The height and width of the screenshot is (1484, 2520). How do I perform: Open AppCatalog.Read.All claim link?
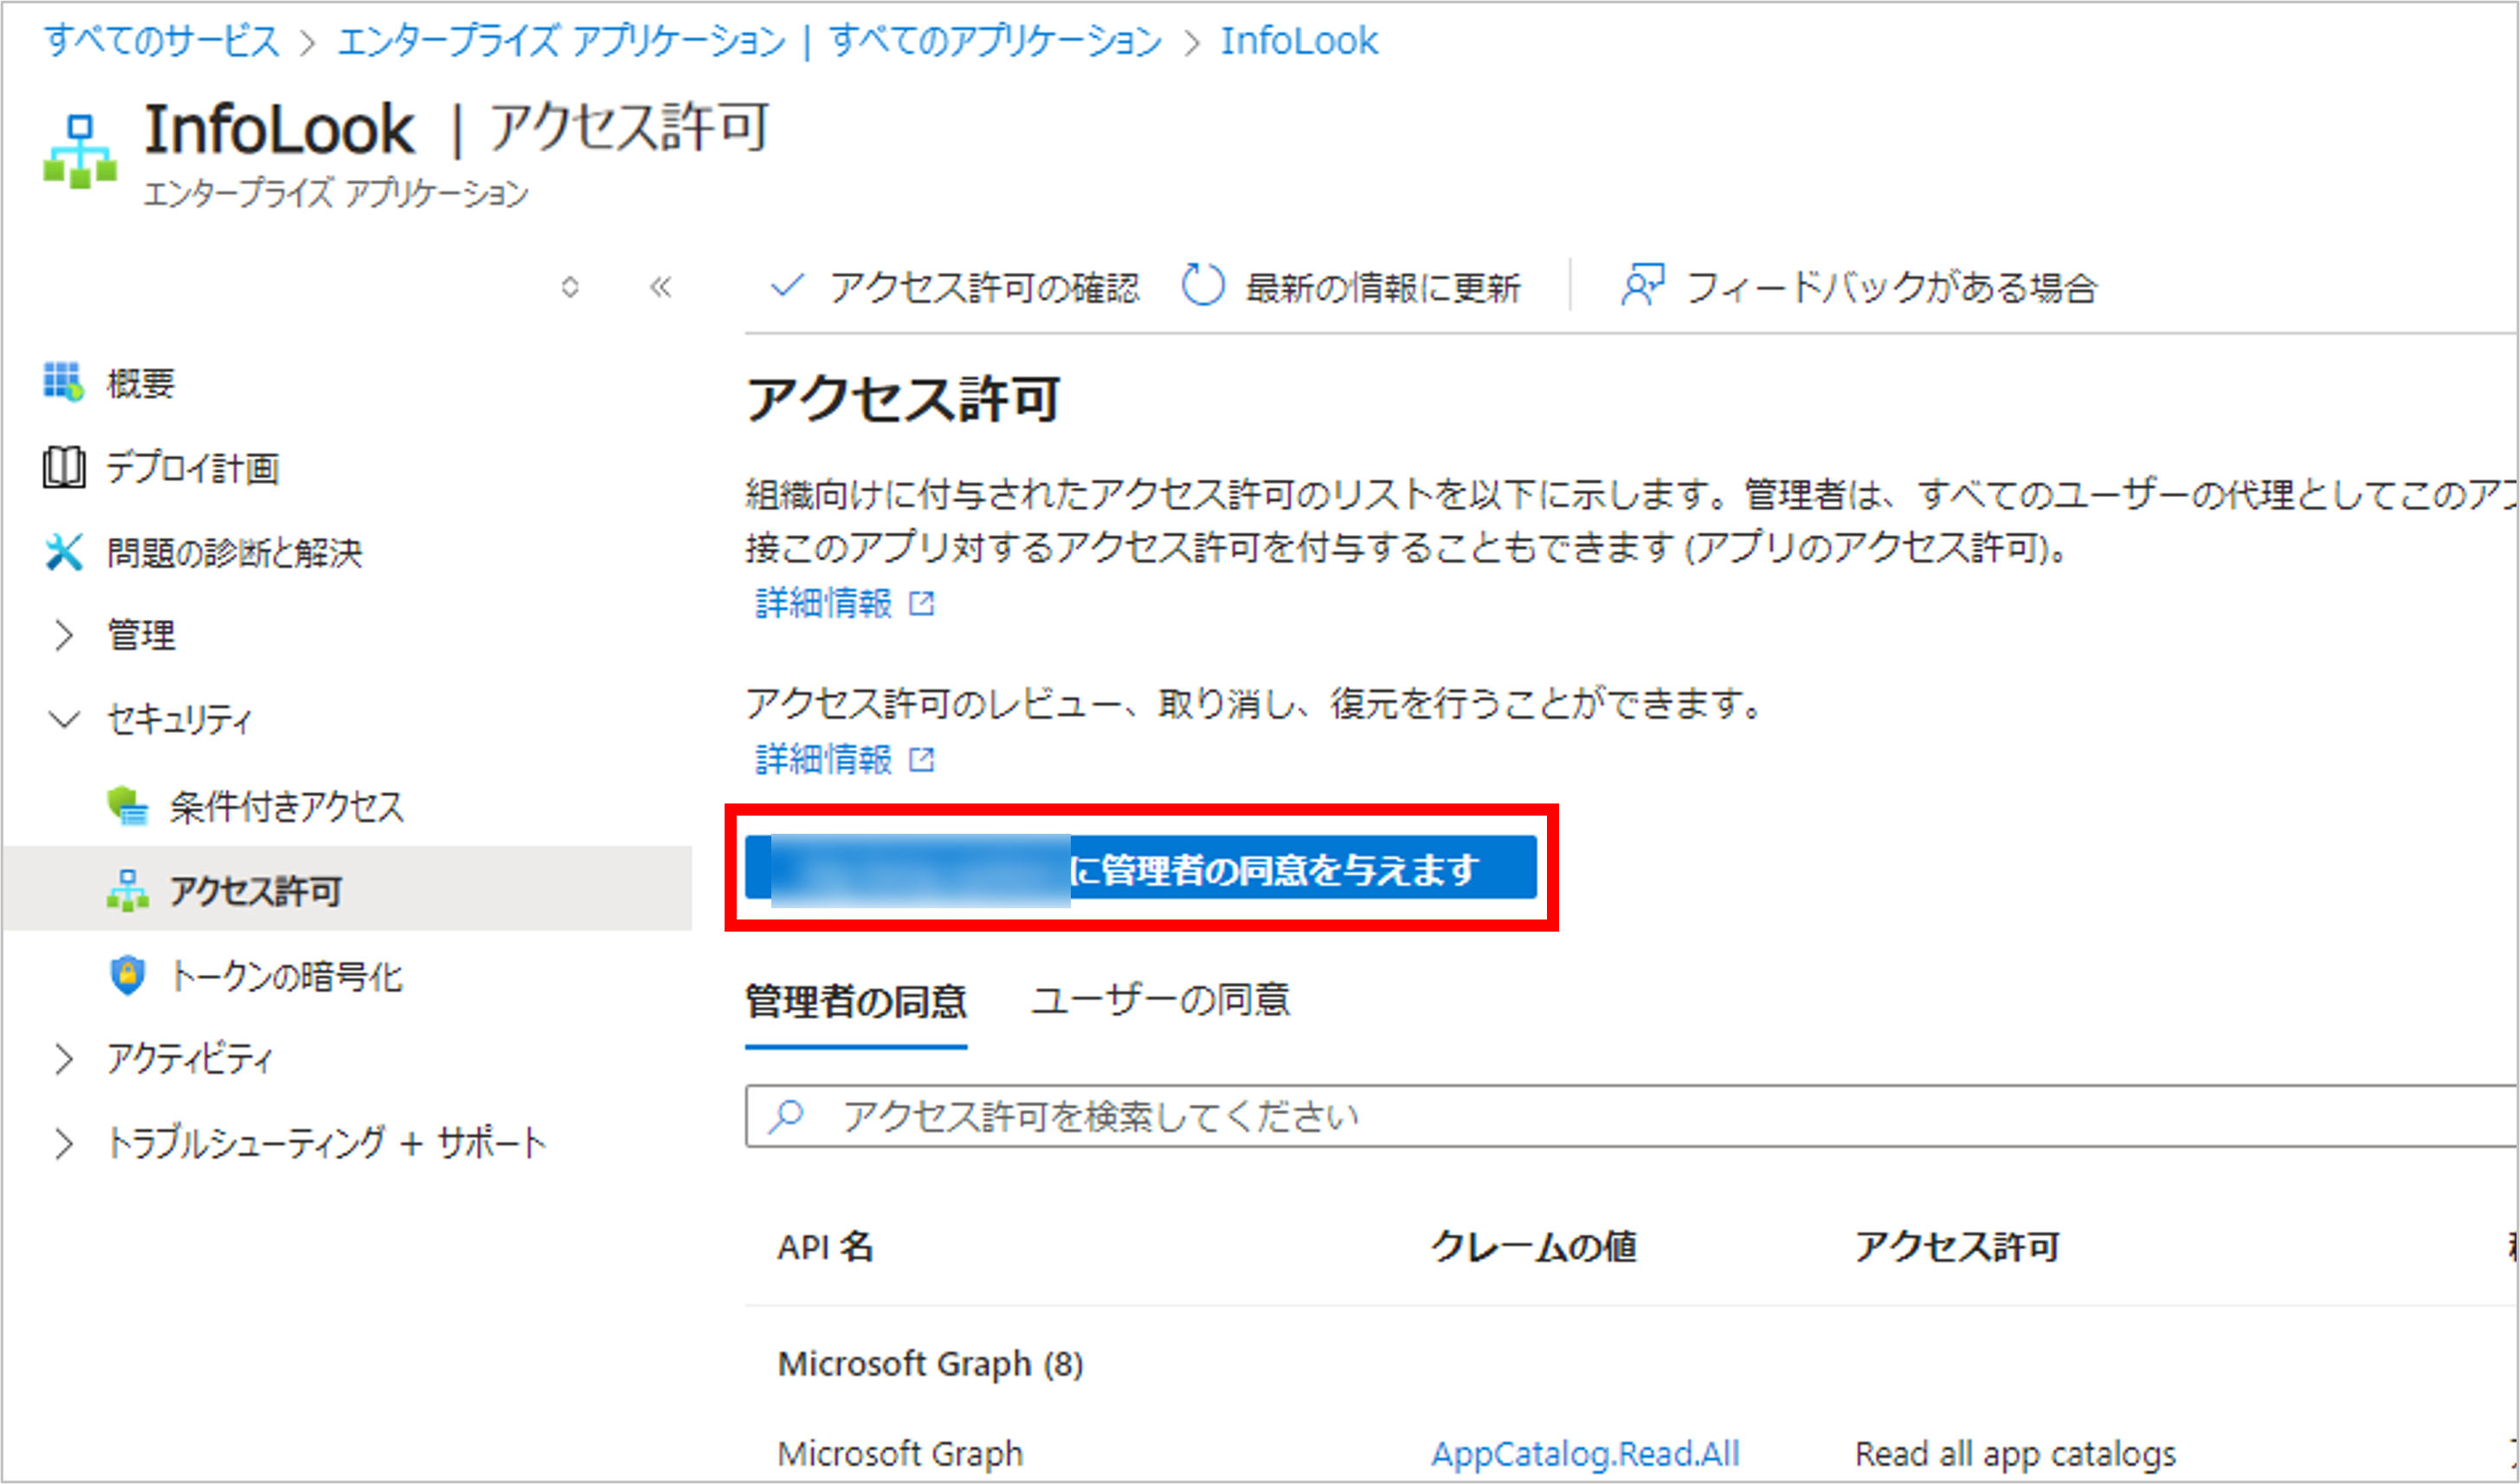click(1586, 1453)
